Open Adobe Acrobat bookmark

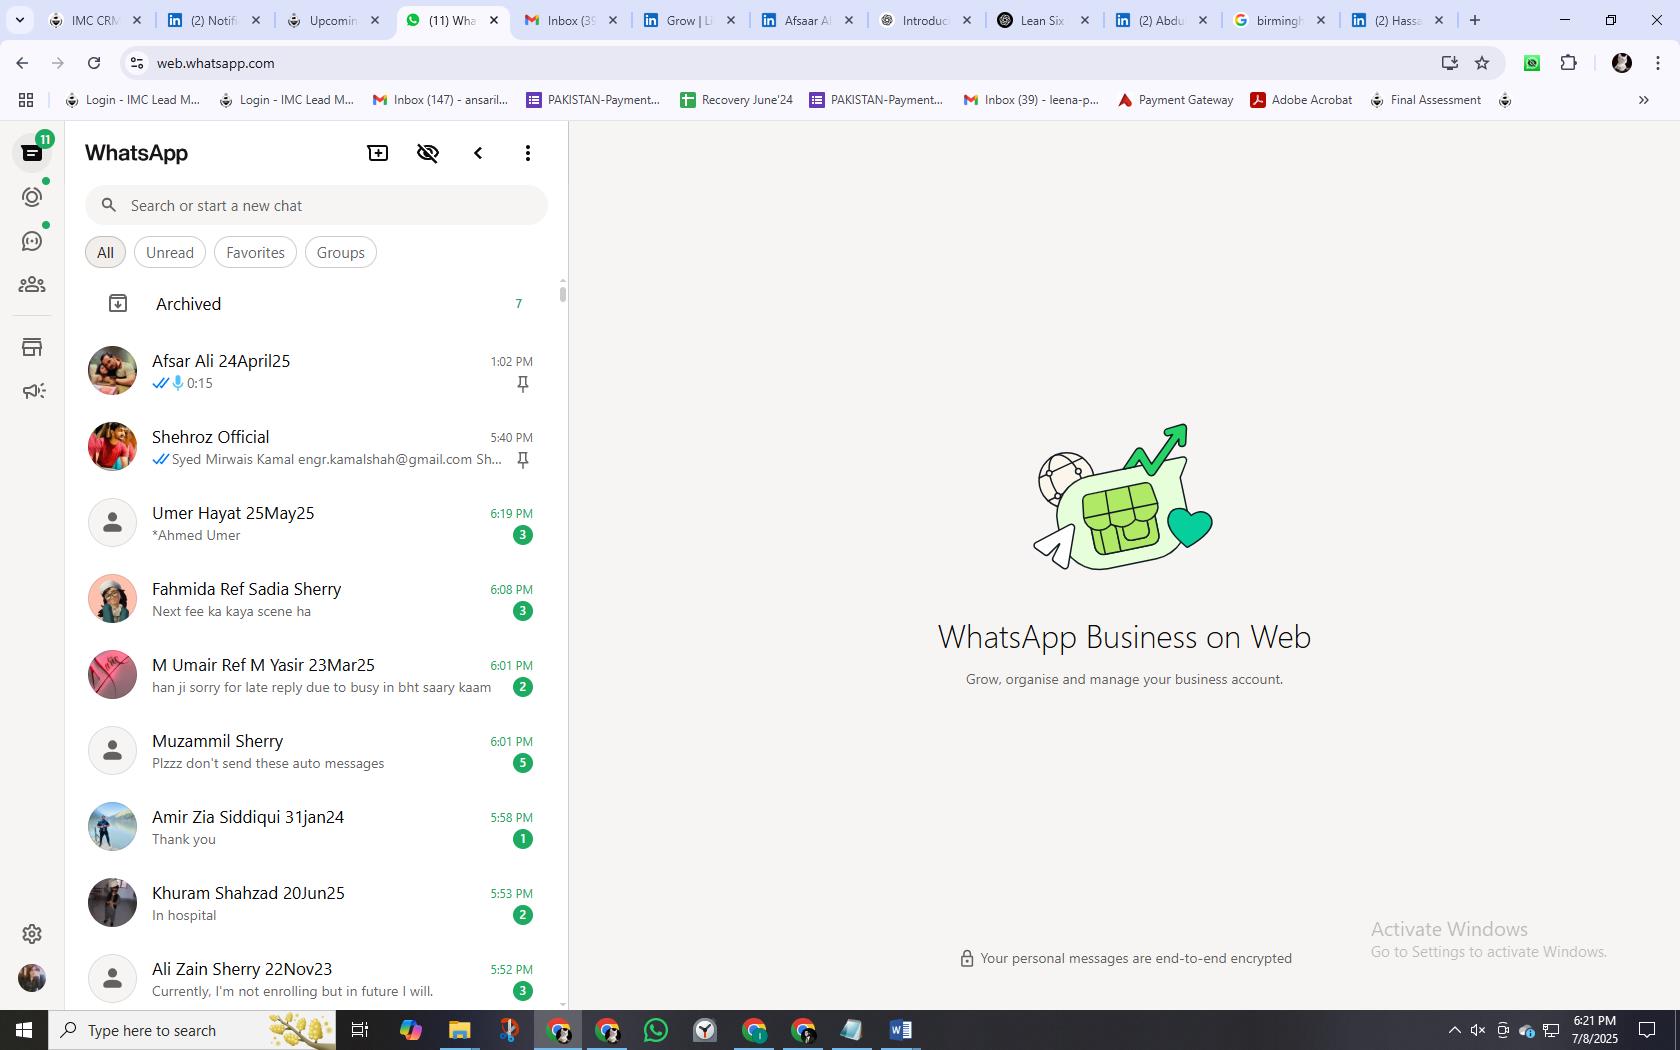[1301, 100]
